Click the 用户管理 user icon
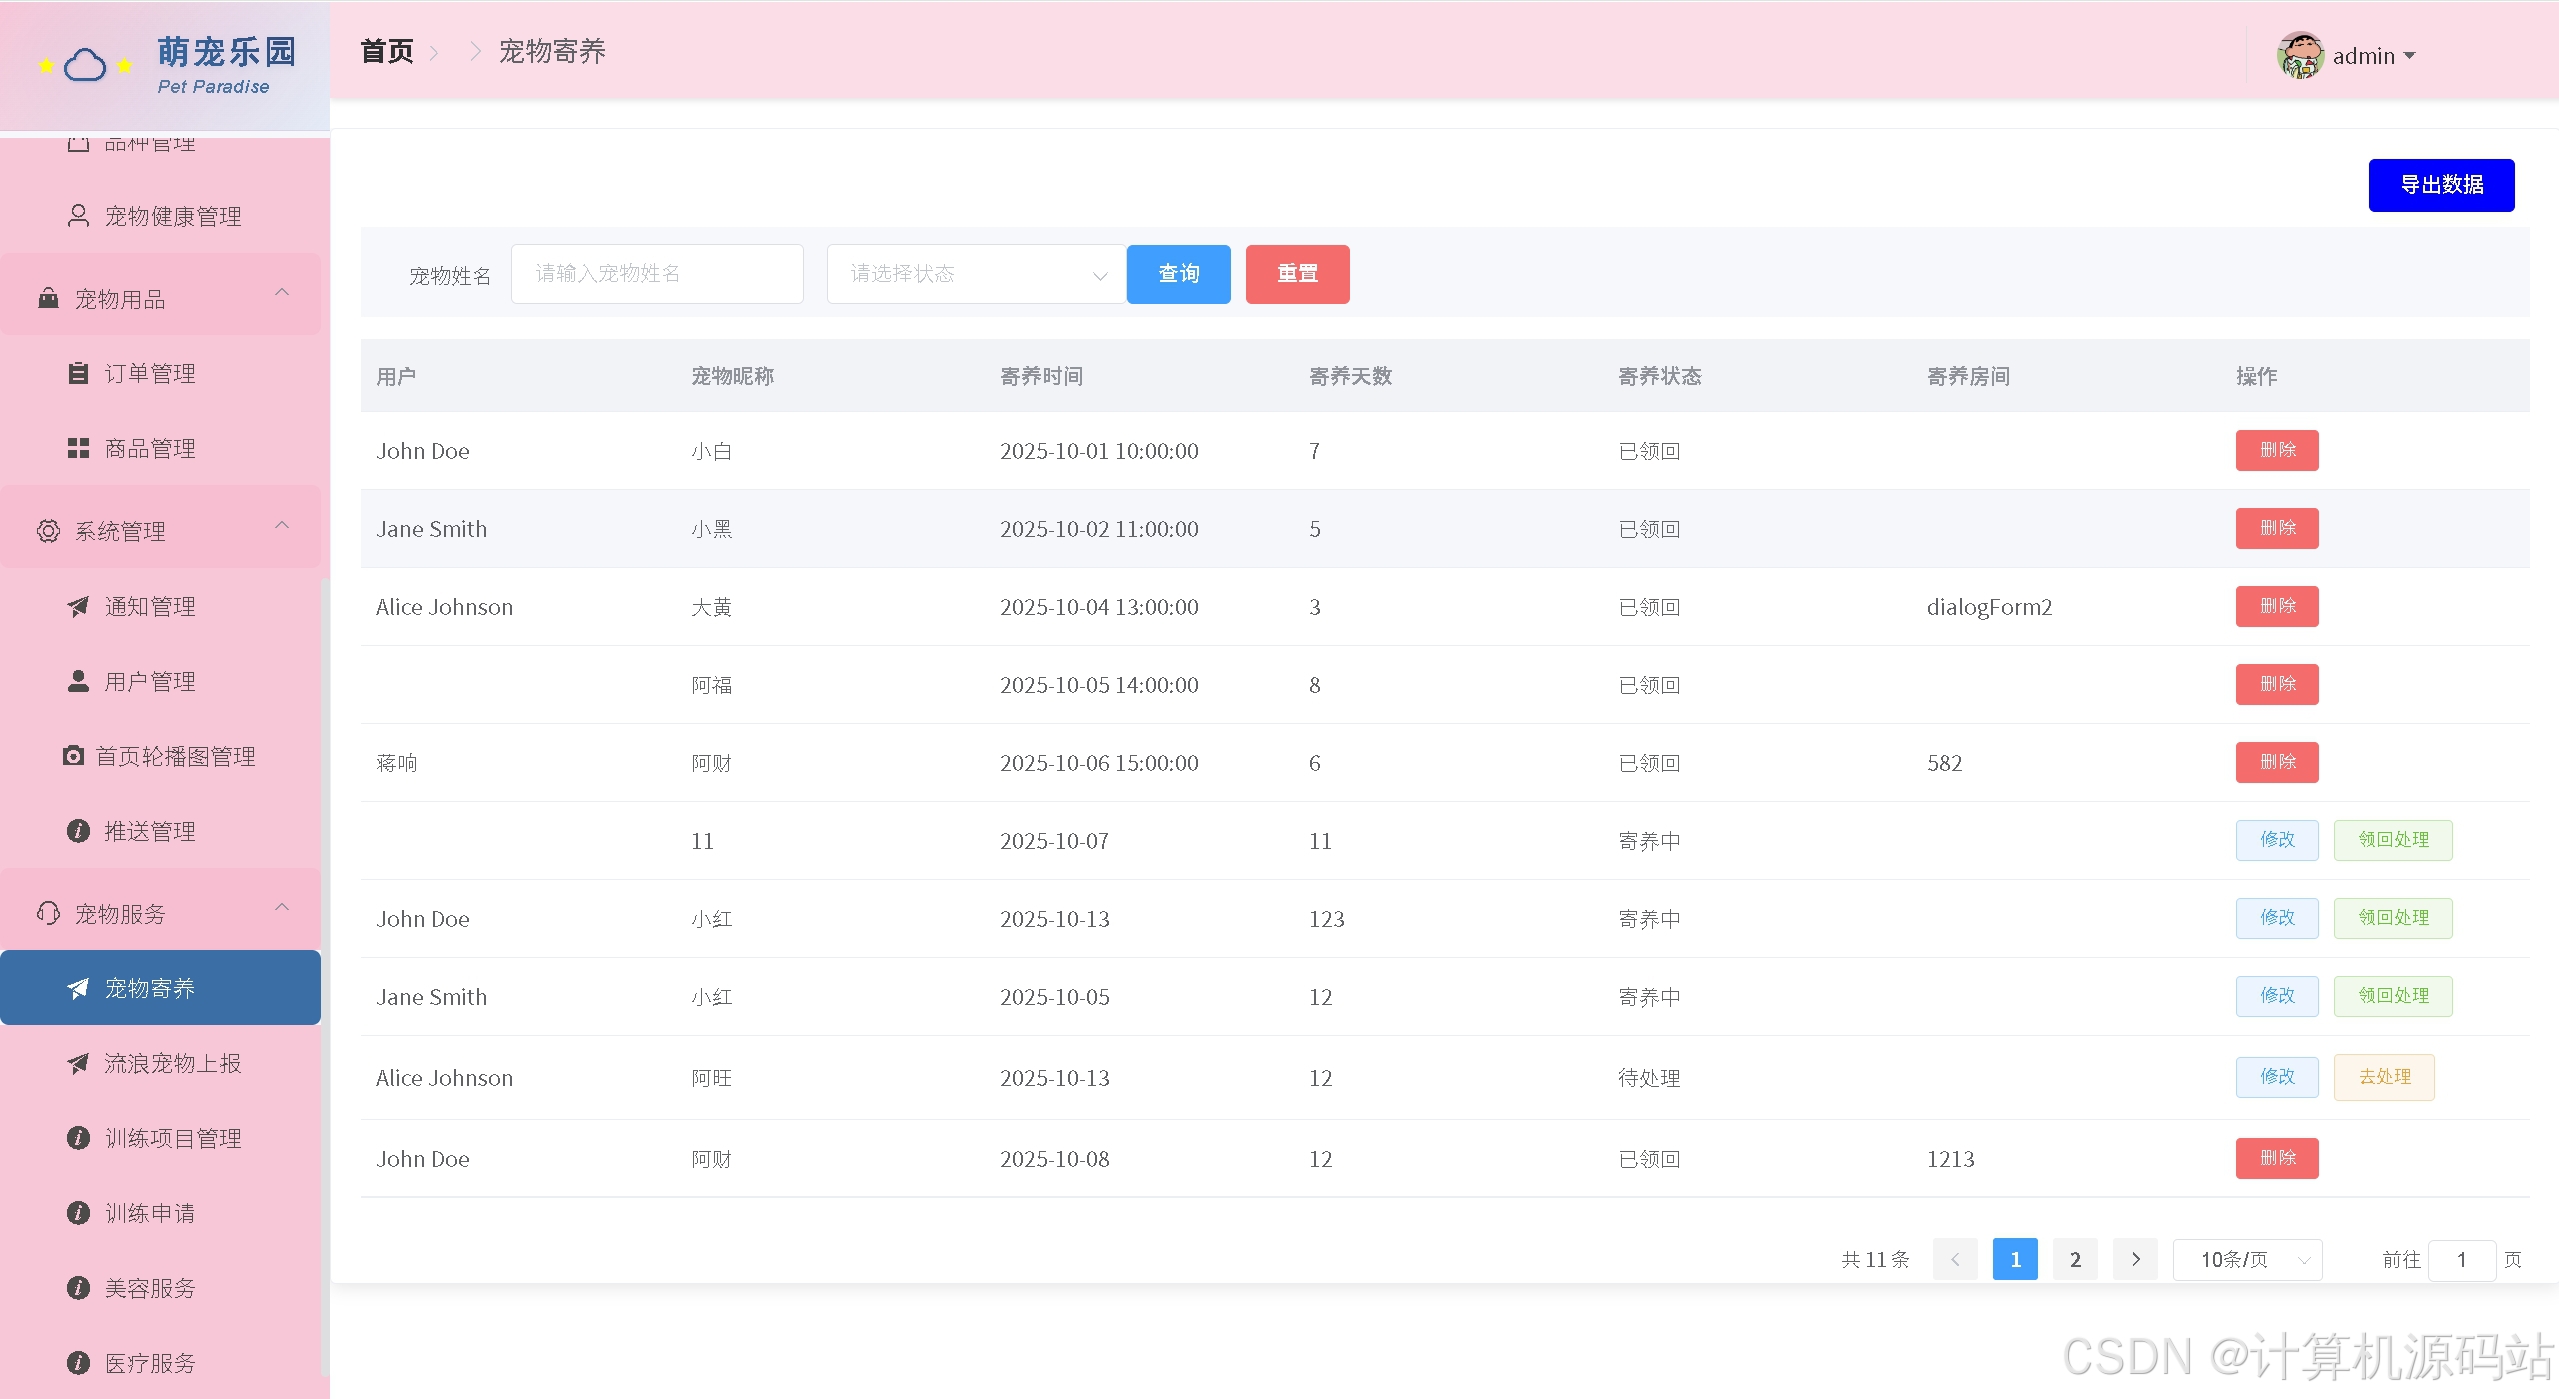Viewport: 2559px width, 1399px height. click(78, 681)
